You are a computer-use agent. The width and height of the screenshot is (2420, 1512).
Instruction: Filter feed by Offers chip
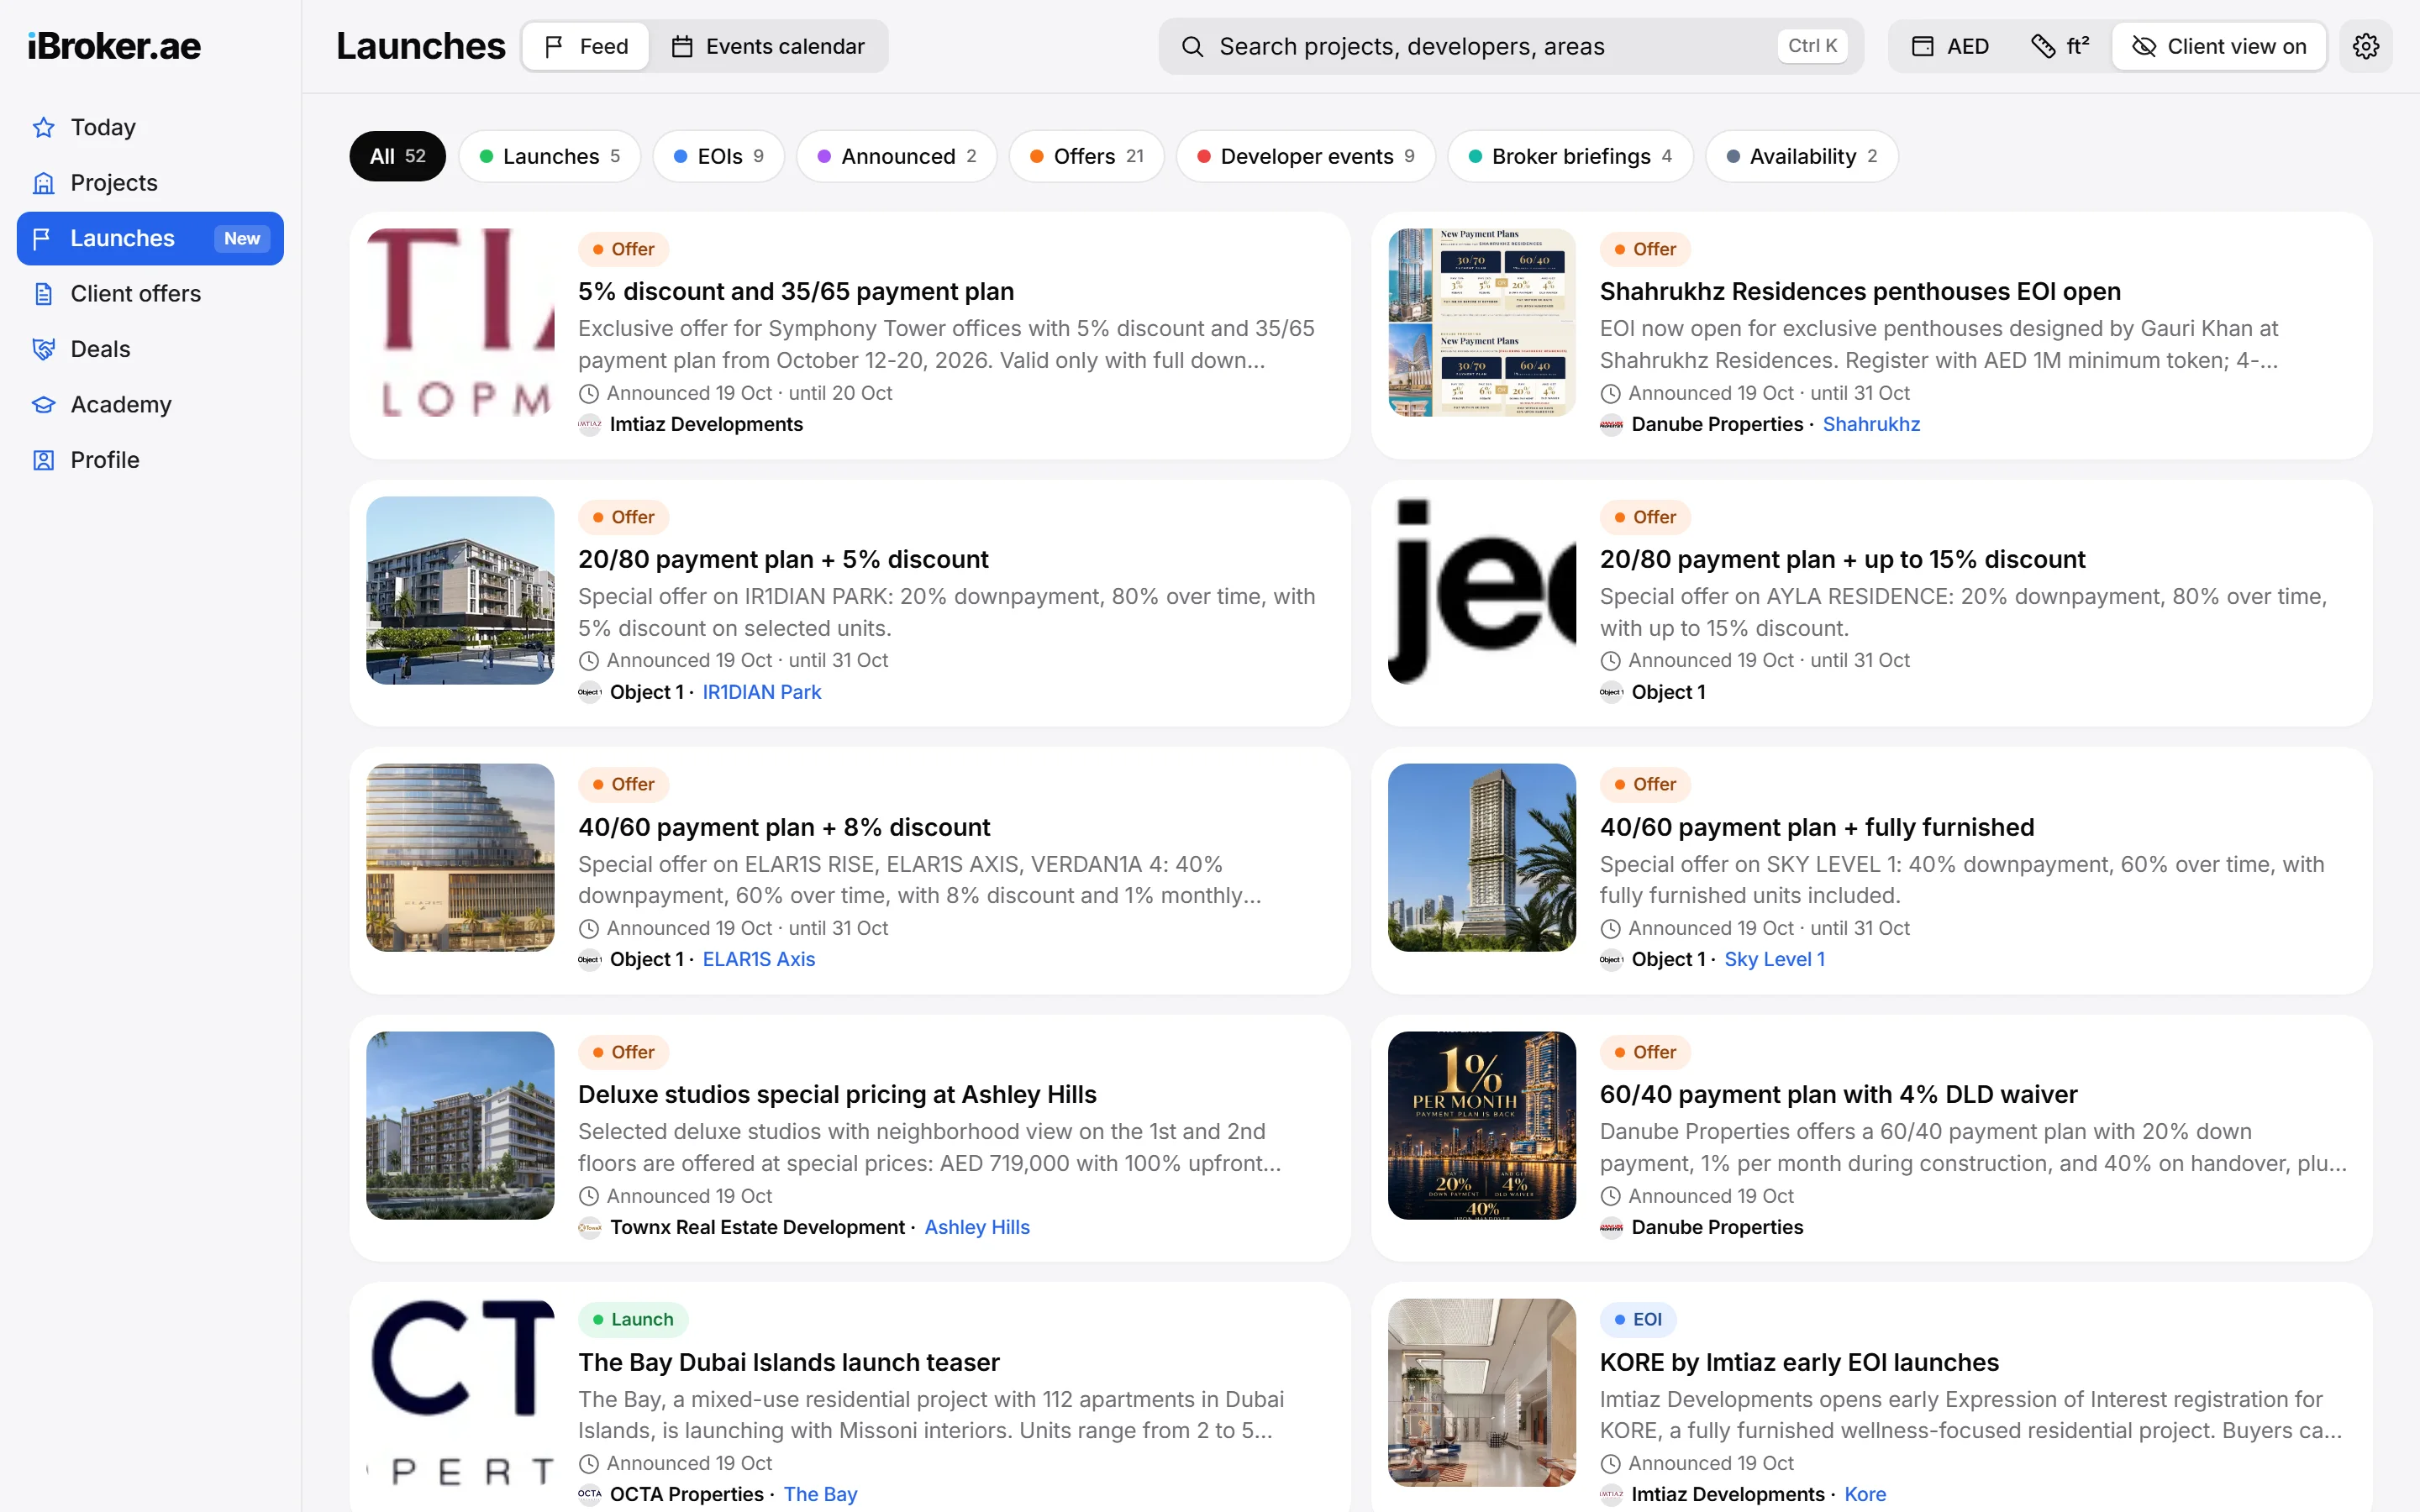(x=1087, y=156)
